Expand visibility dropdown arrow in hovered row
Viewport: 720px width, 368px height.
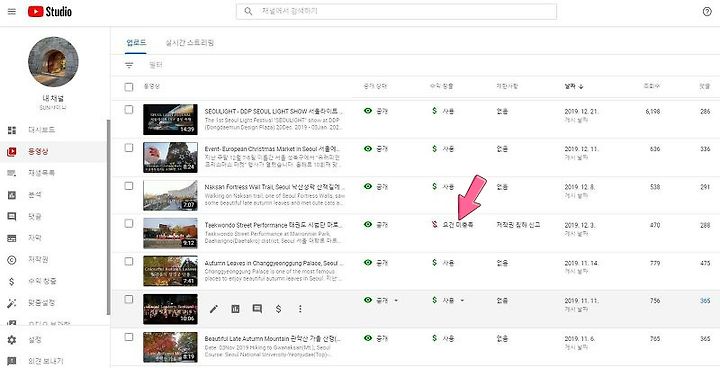(x=396, y=300)
